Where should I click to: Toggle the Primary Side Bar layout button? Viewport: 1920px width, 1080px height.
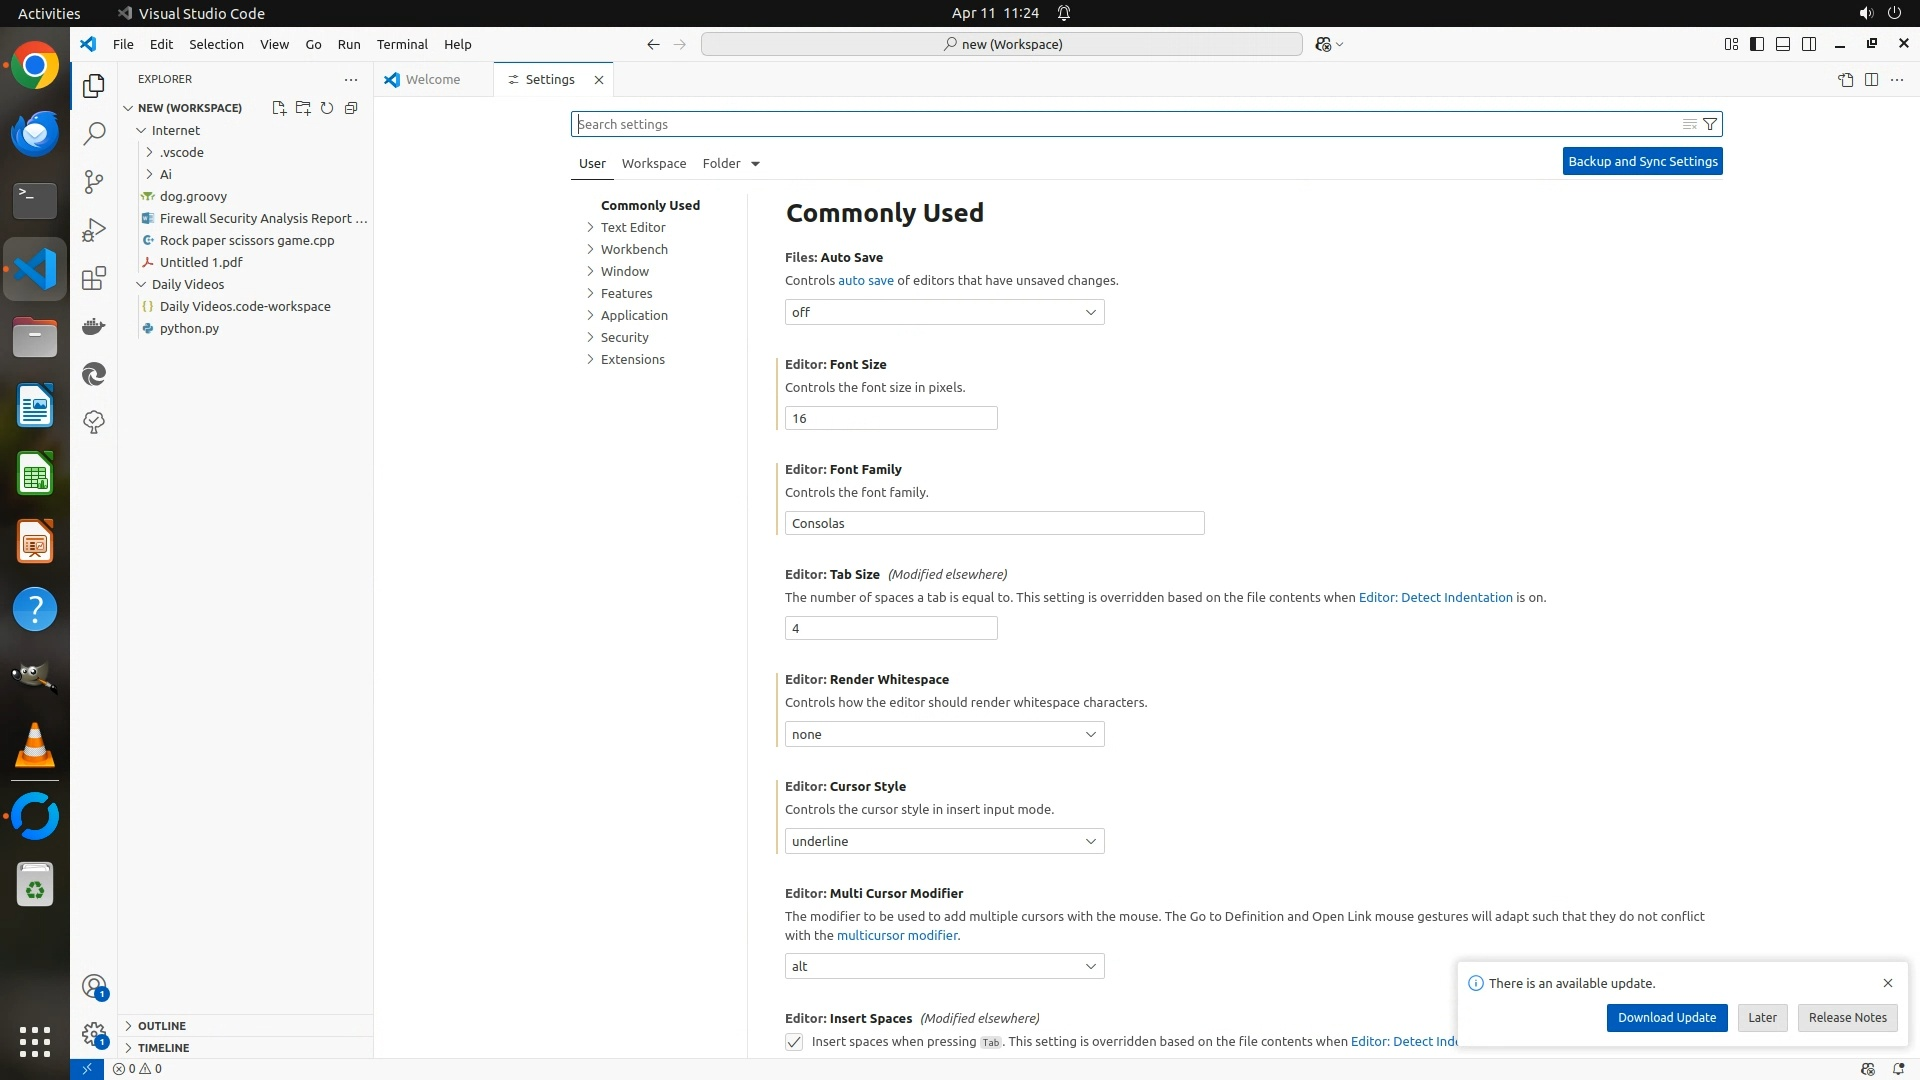pyautogui.click(x=1757, y=44)
